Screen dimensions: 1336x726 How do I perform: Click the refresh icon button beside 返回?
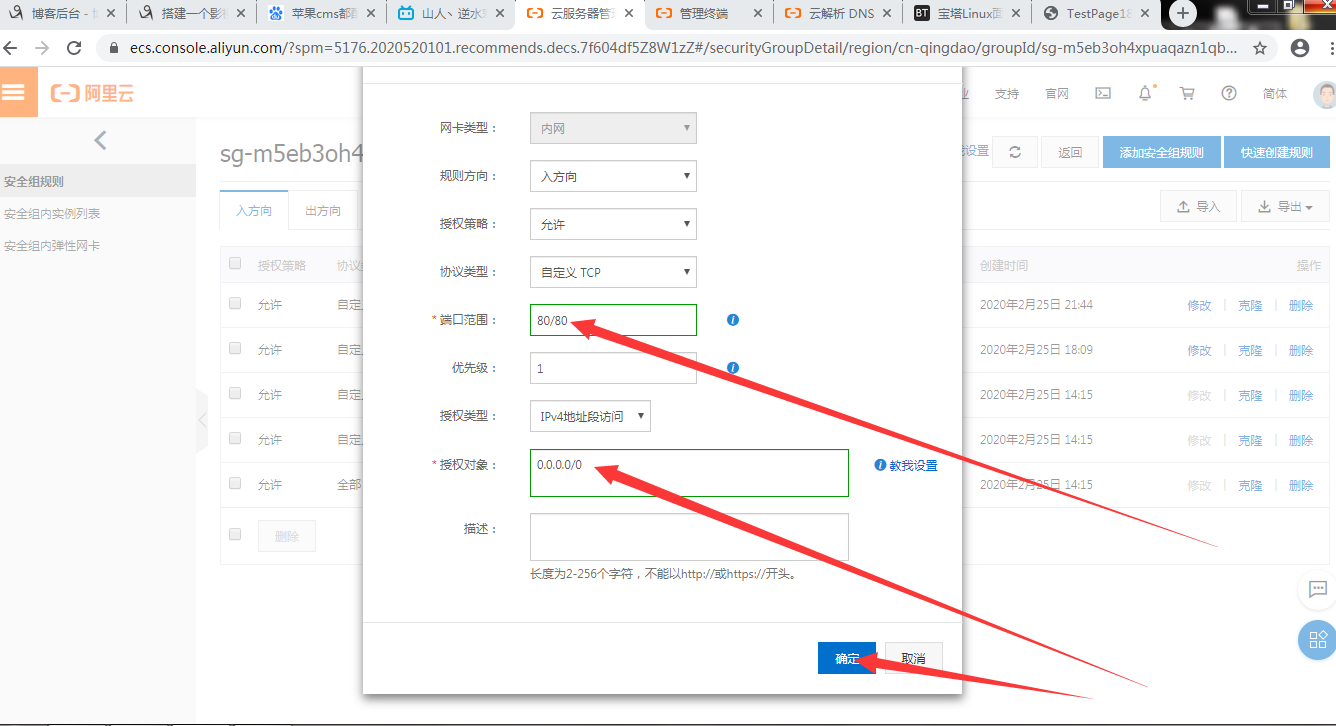pyautogui.click(x=1015, y=152)
